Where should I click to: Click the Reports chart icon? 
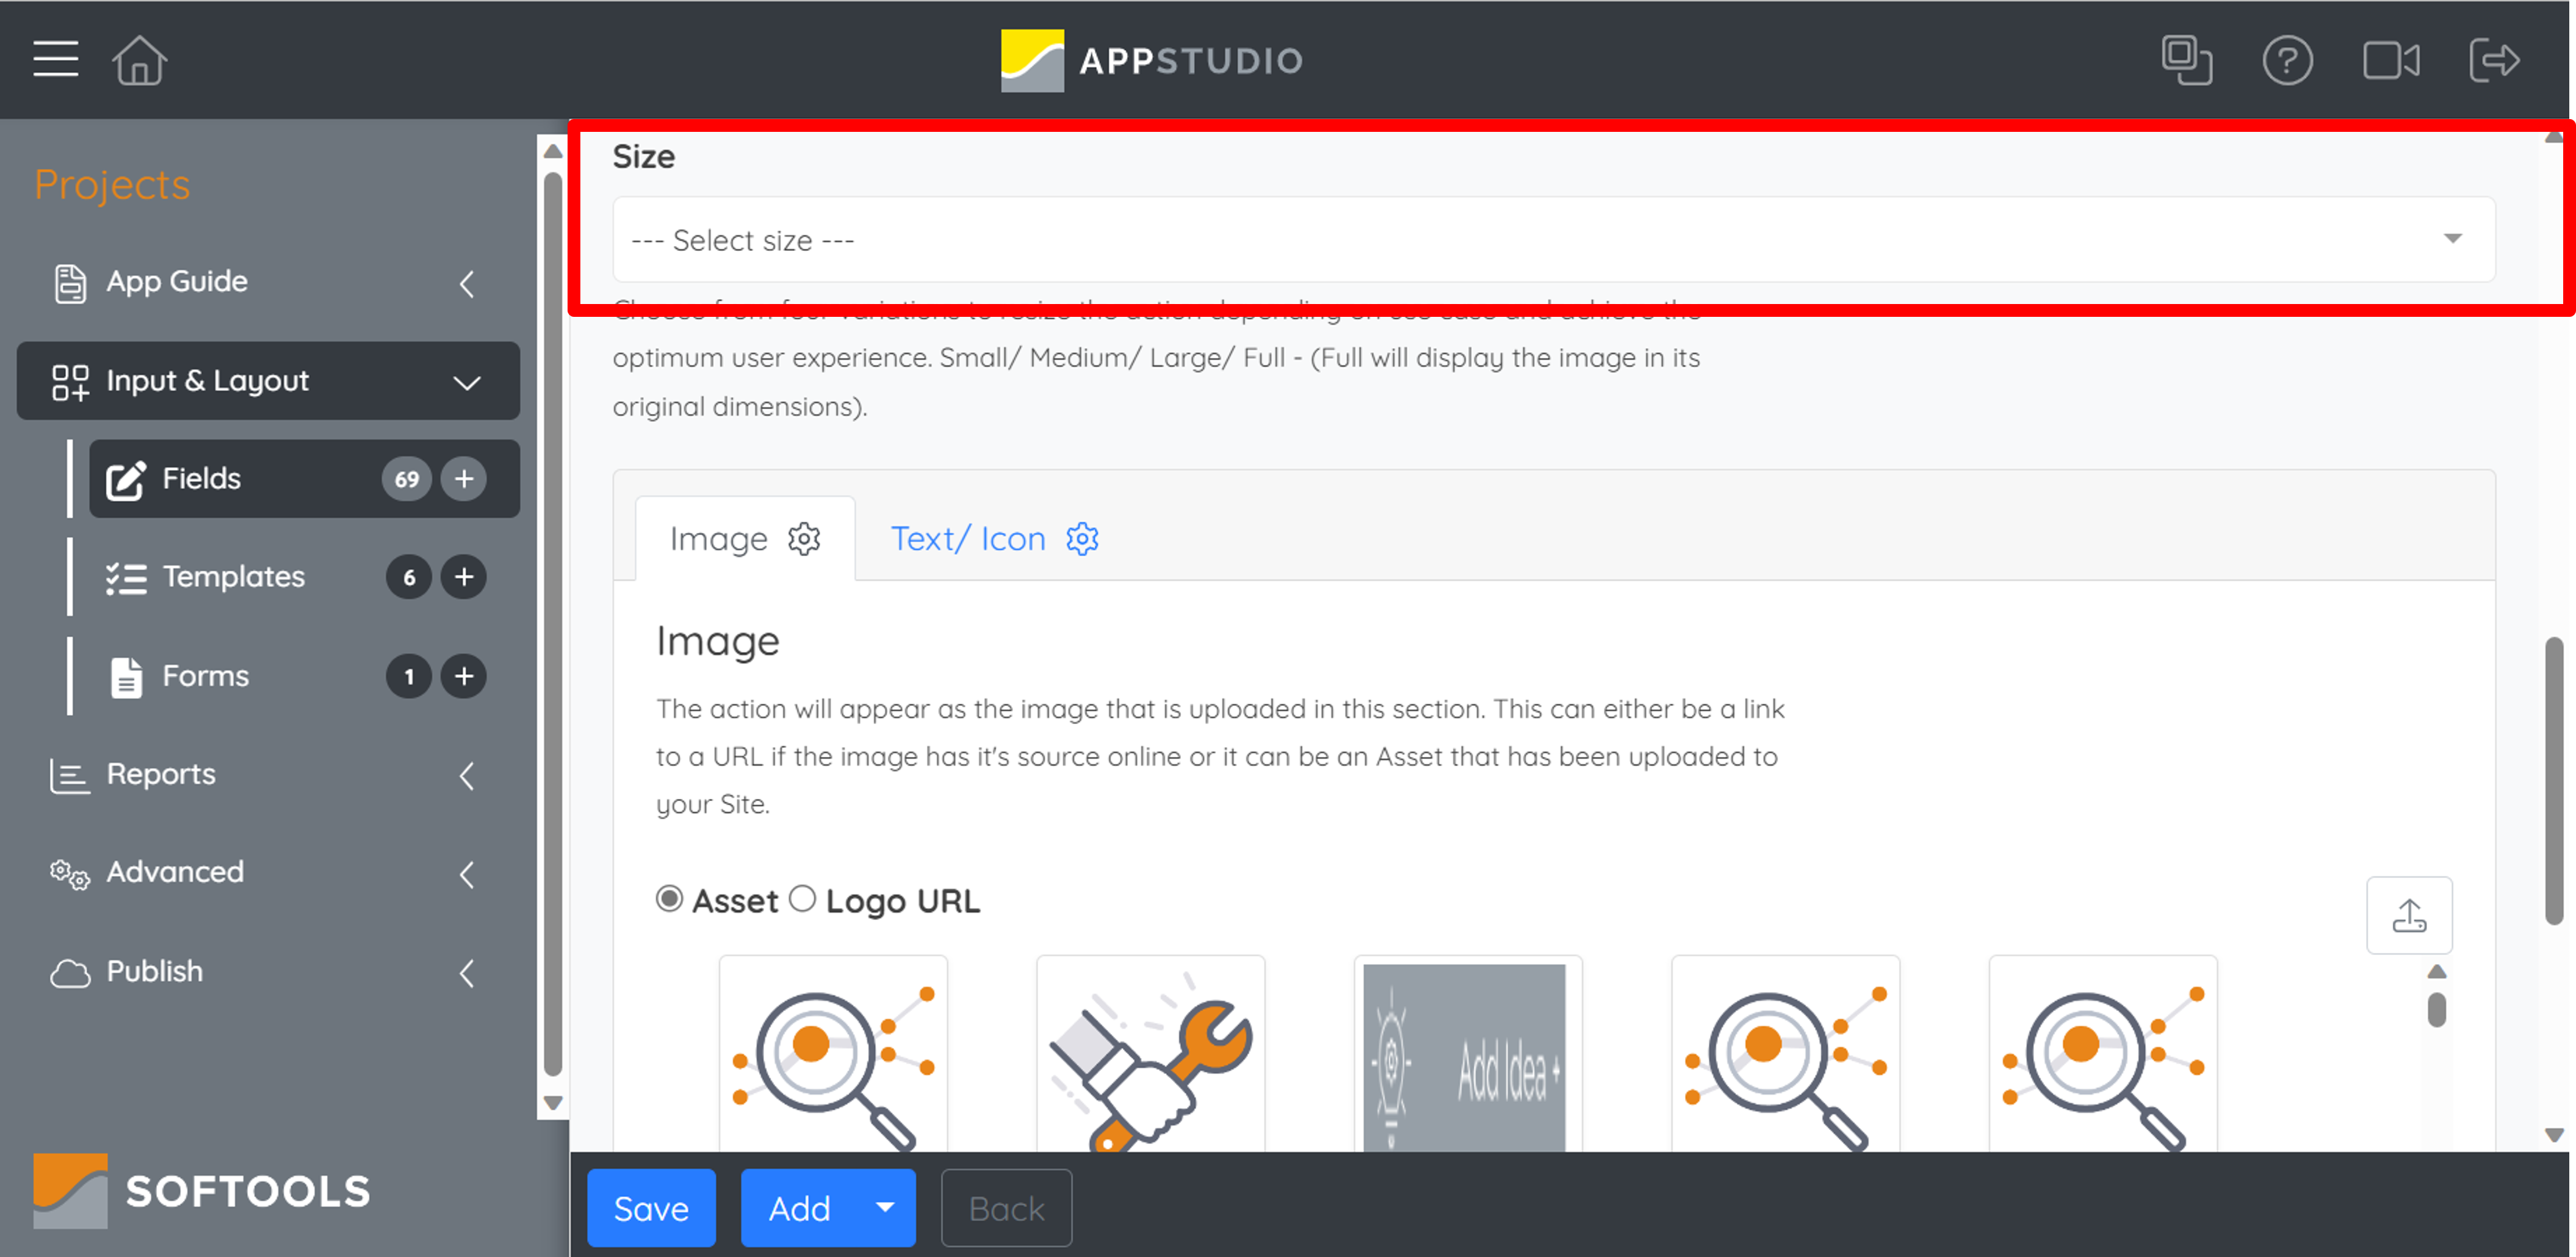pyautogui.click(x=69, y=775)
